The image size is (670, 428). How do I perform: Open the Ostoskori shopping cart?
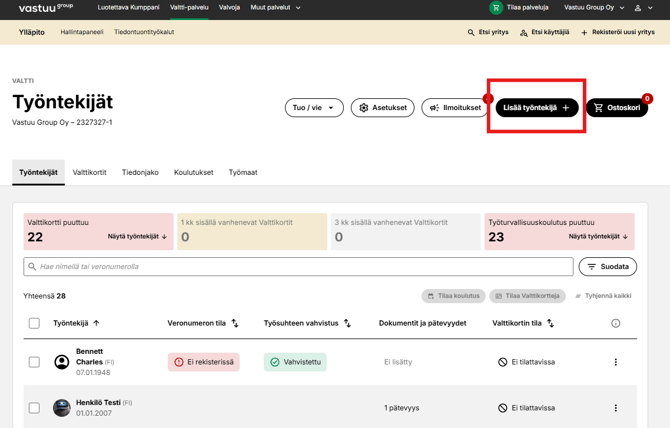[x=617, y=108]
